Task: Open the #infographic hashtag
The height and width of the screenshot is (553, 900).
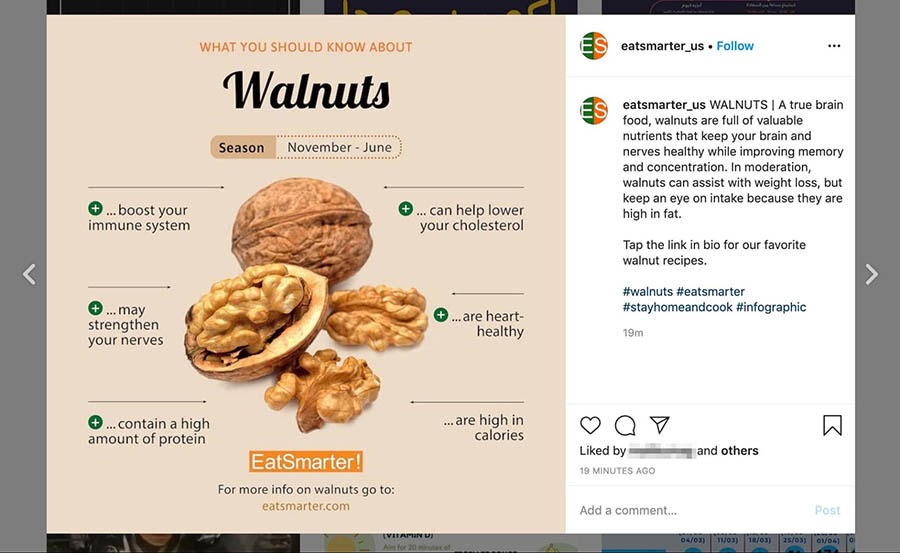Action: point(771,307)
